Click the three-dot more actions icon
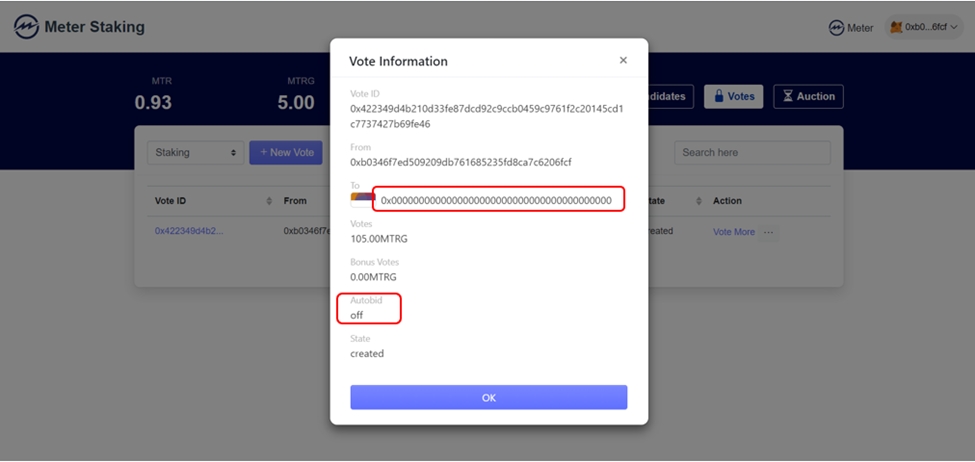975x462 pixels. pos(769,232)
